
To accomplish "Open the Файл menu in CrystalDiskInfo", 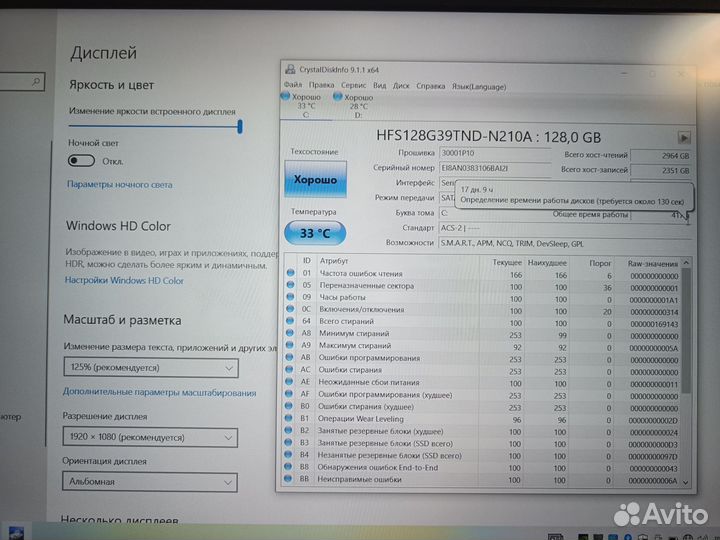I will click(x=292, y=84).
